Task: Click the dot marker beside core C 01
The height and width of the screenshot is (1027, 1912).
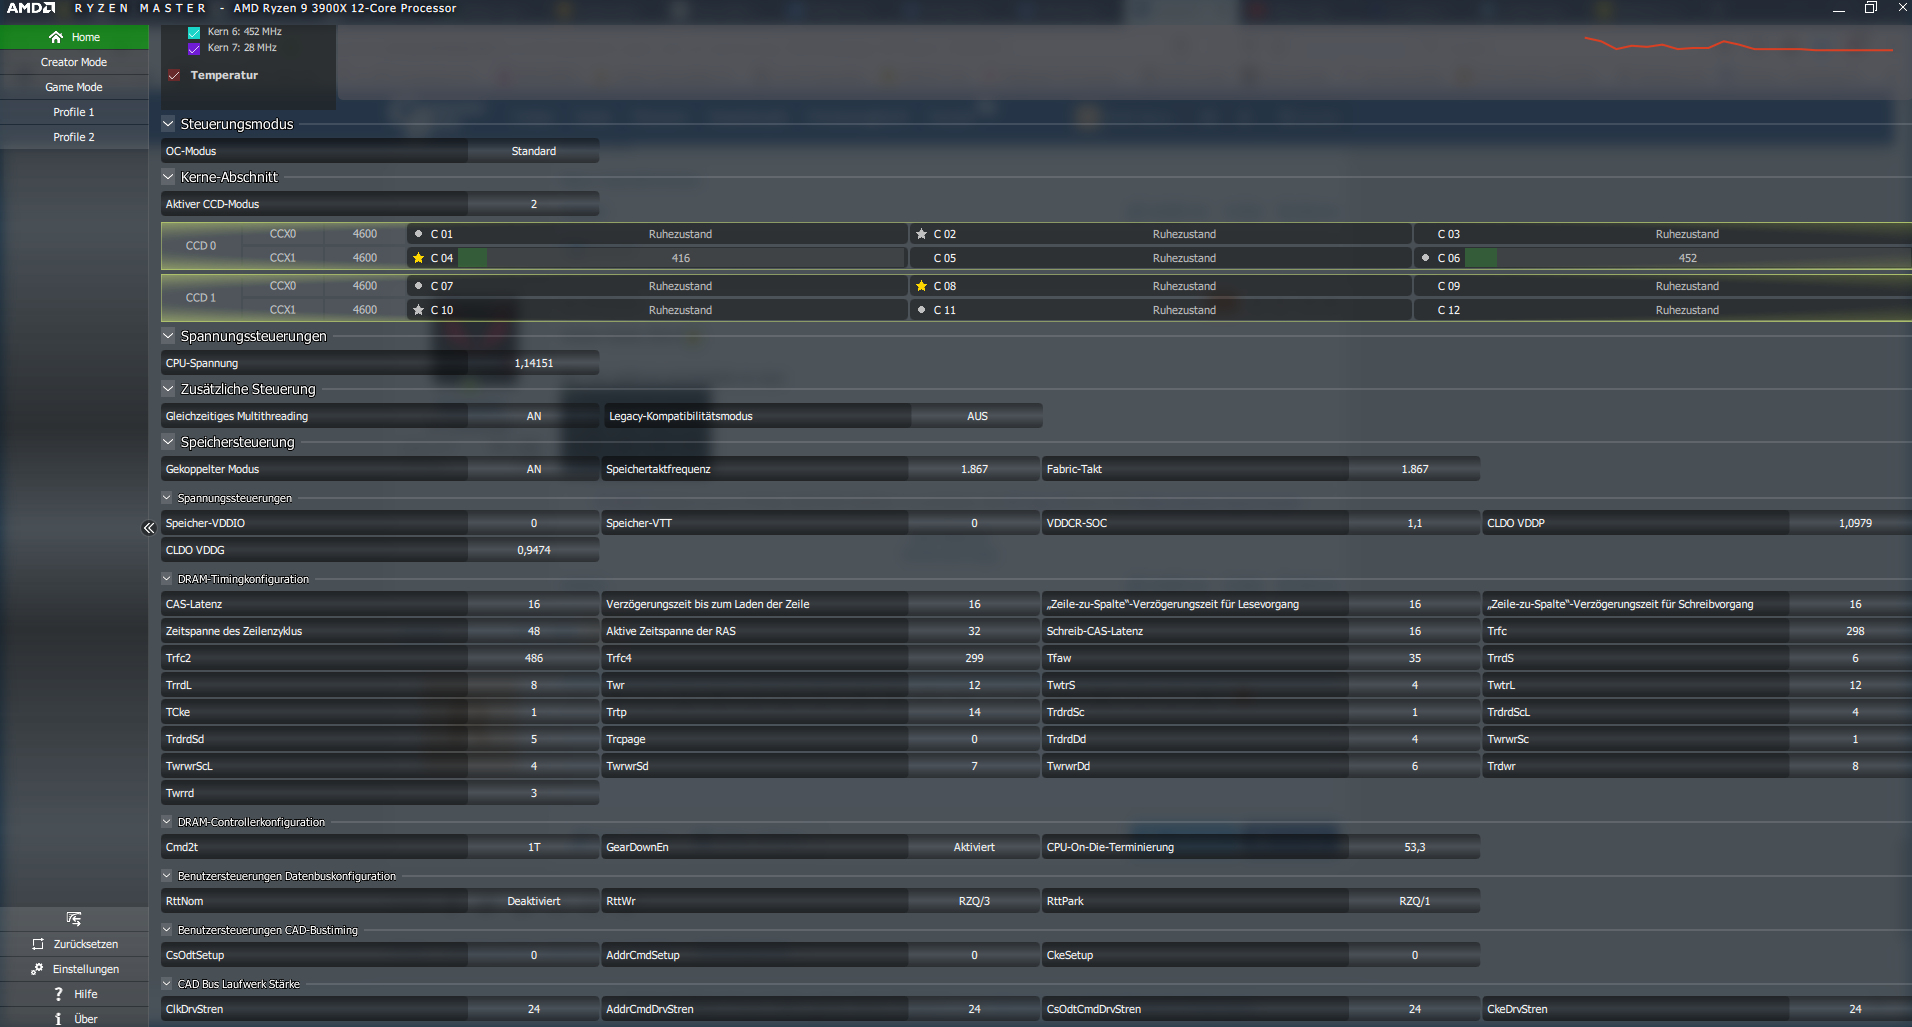Action: coord(419,234)
